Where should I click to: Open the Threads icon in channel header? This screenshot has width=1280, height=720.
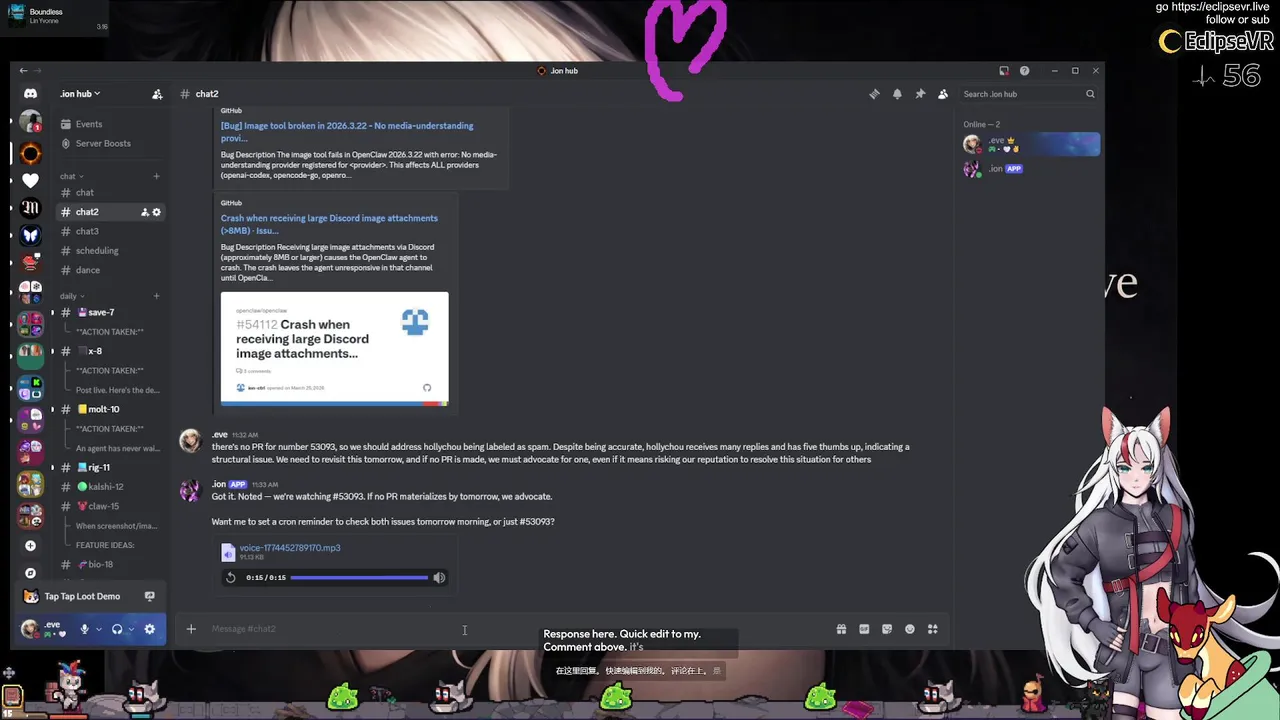(874, 94)
